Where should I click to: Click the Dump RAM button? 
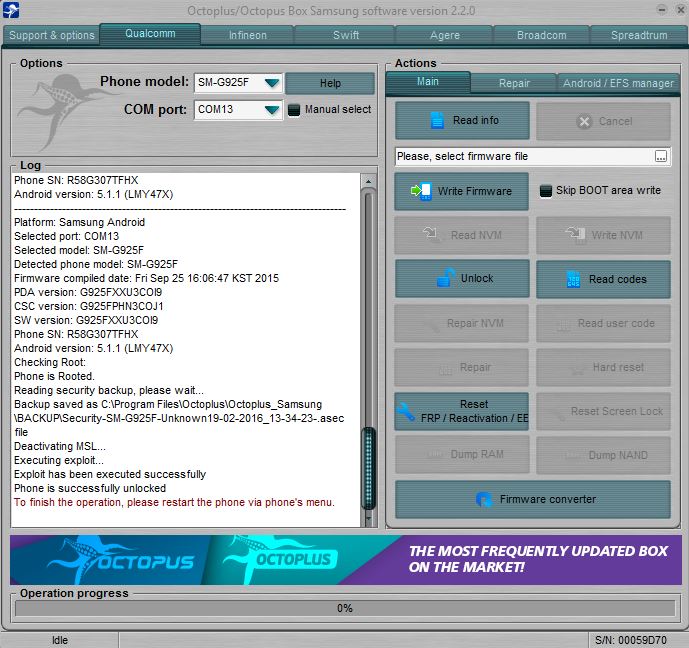(x=461, y=455)
